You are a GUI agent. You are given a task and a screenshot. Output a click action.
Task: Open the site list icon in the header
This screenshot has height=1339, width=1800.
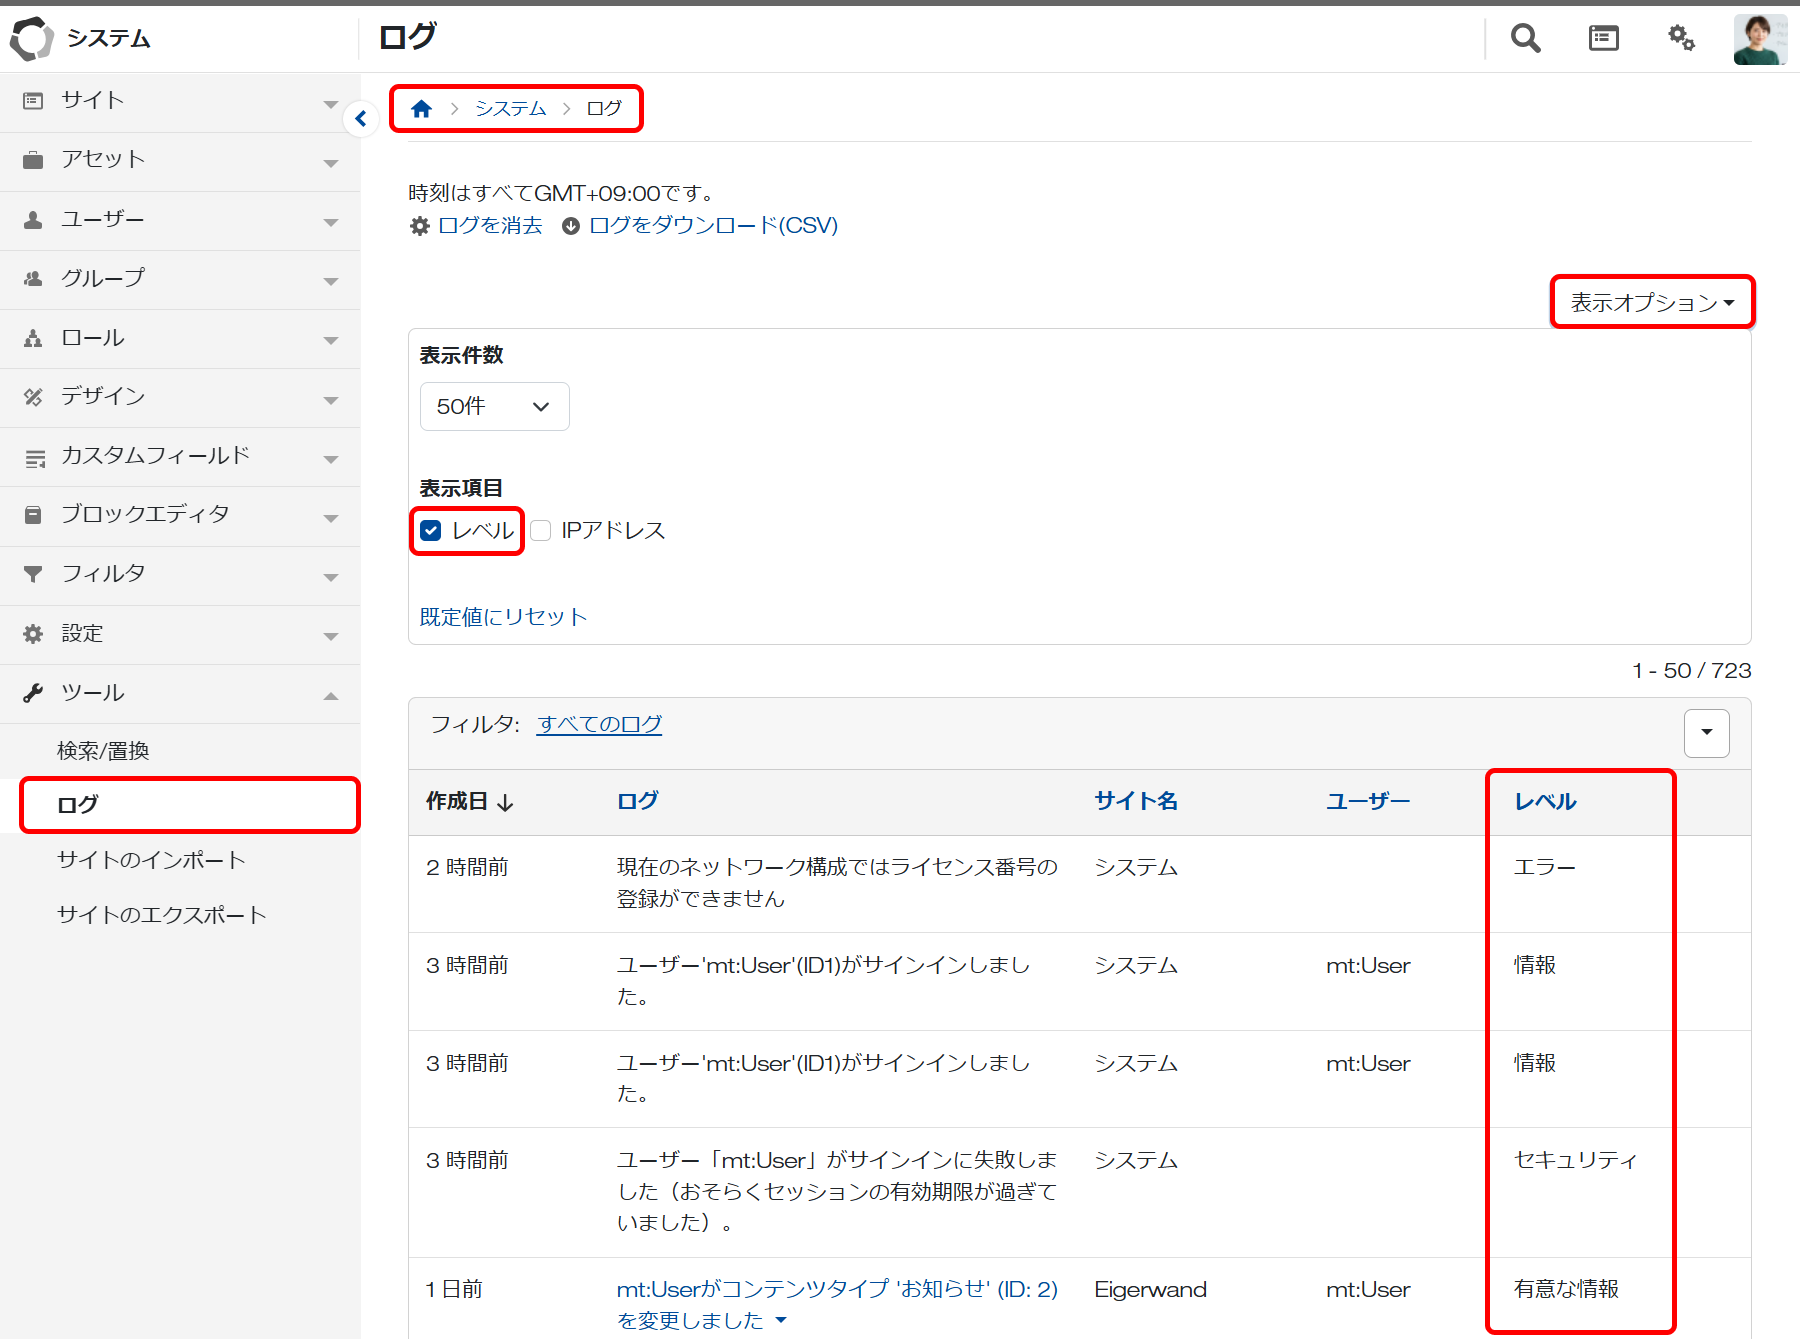click(1603, 38)
